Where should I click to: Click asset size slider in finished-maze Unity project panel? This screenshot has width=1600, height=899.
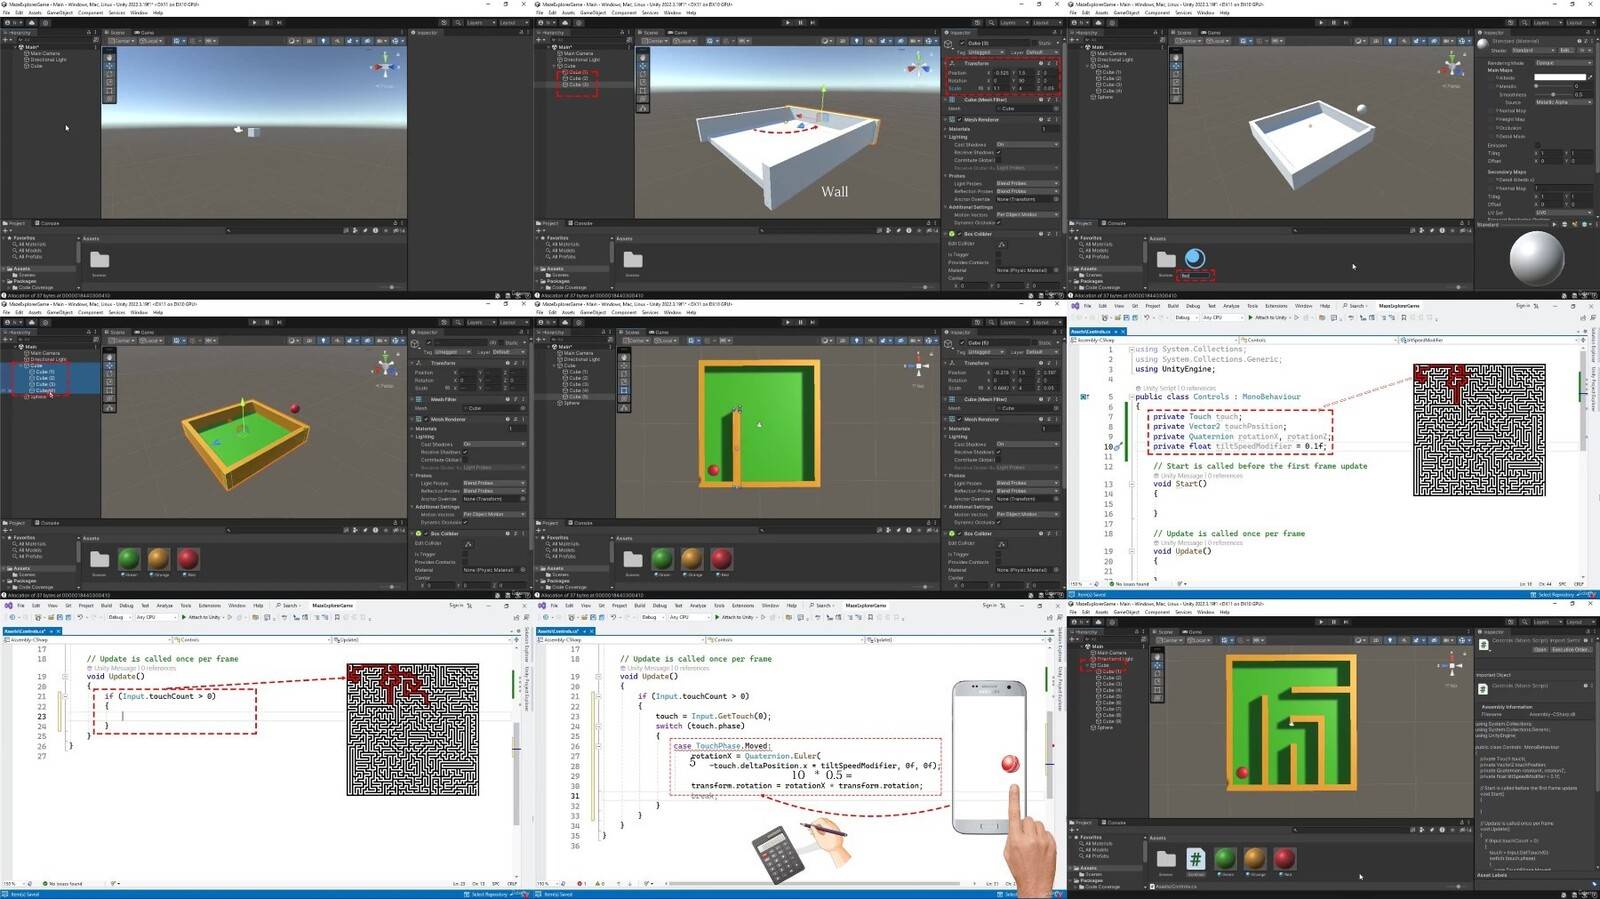(x=1458, y=886)
